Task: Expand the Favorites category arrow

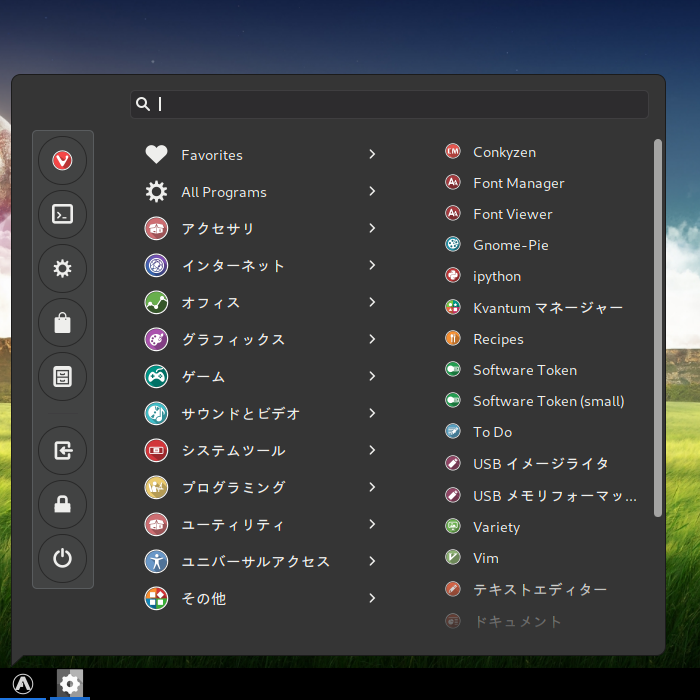Action: pyautogui.click(x=372, y=154)
